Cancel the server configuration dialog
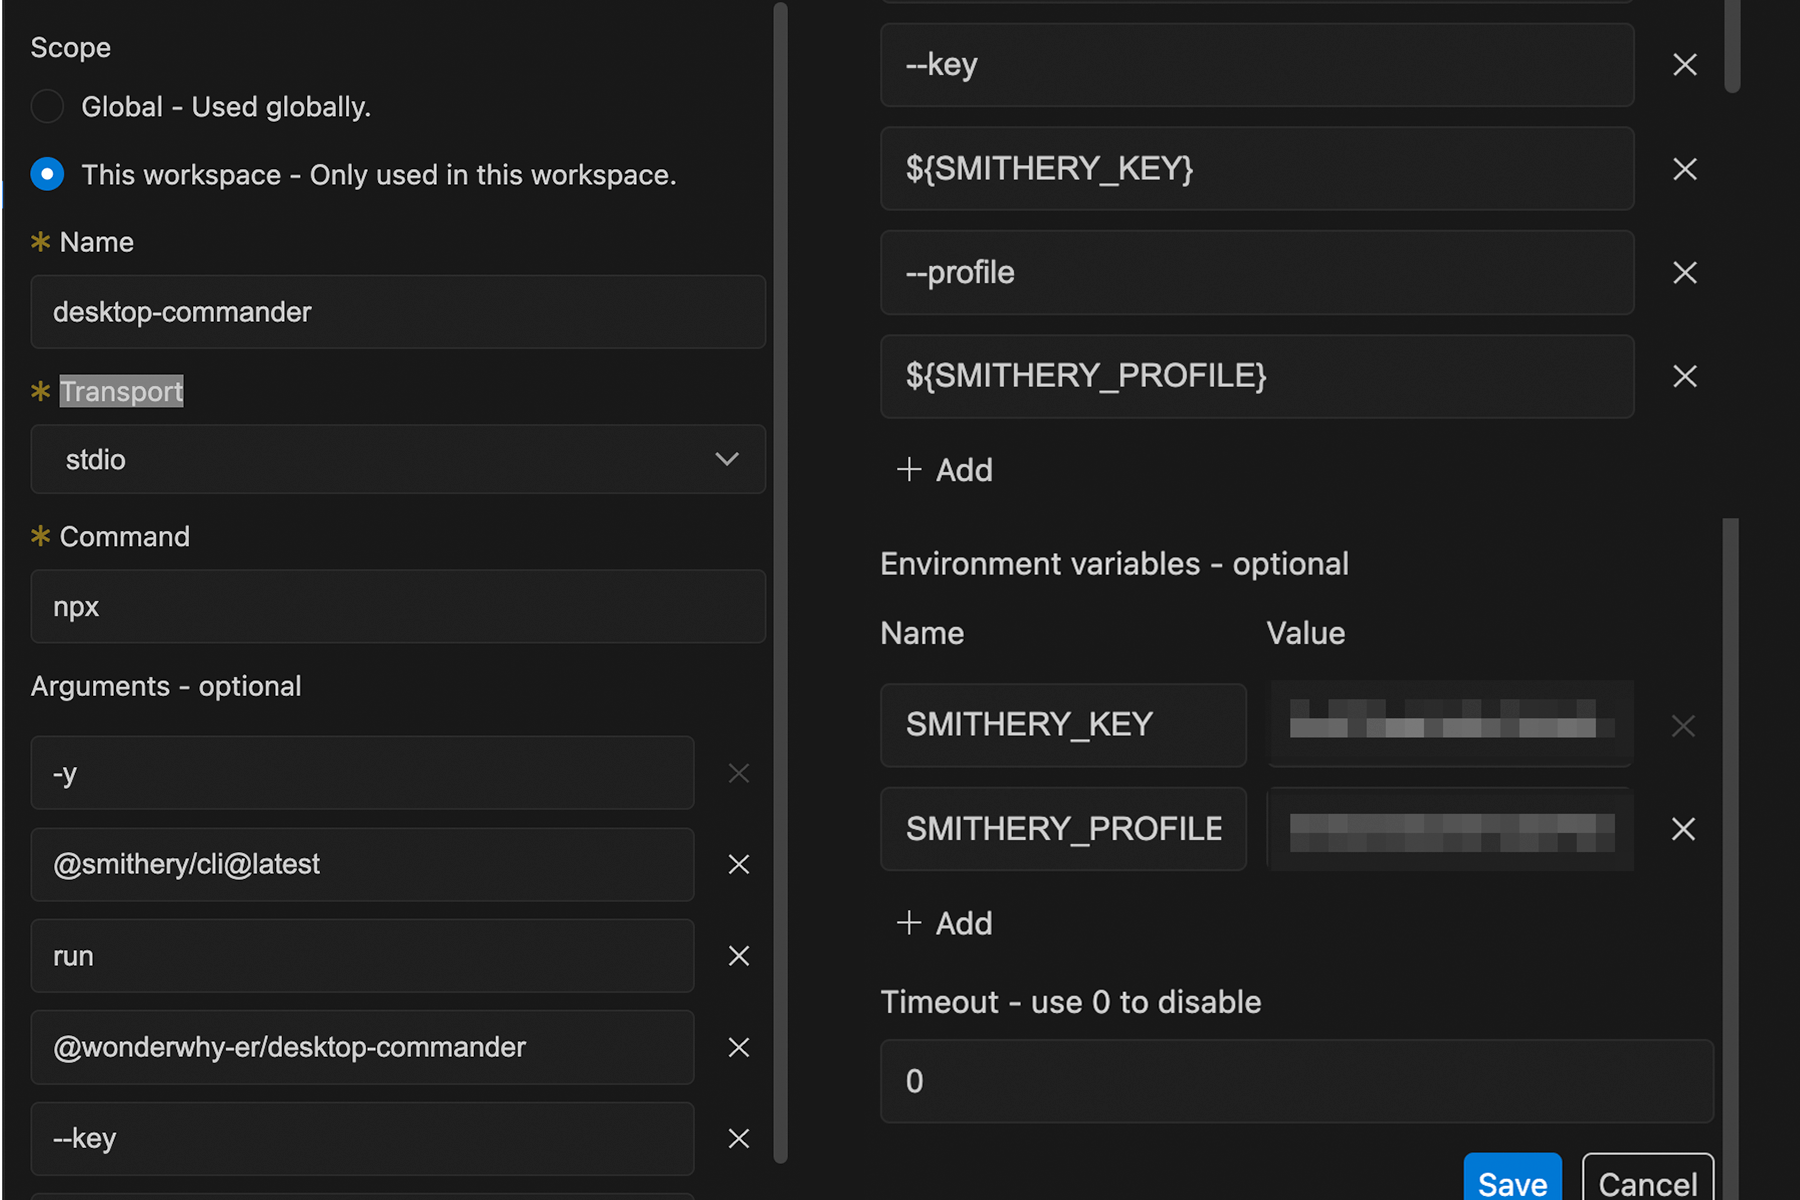 [1648, 1178]
